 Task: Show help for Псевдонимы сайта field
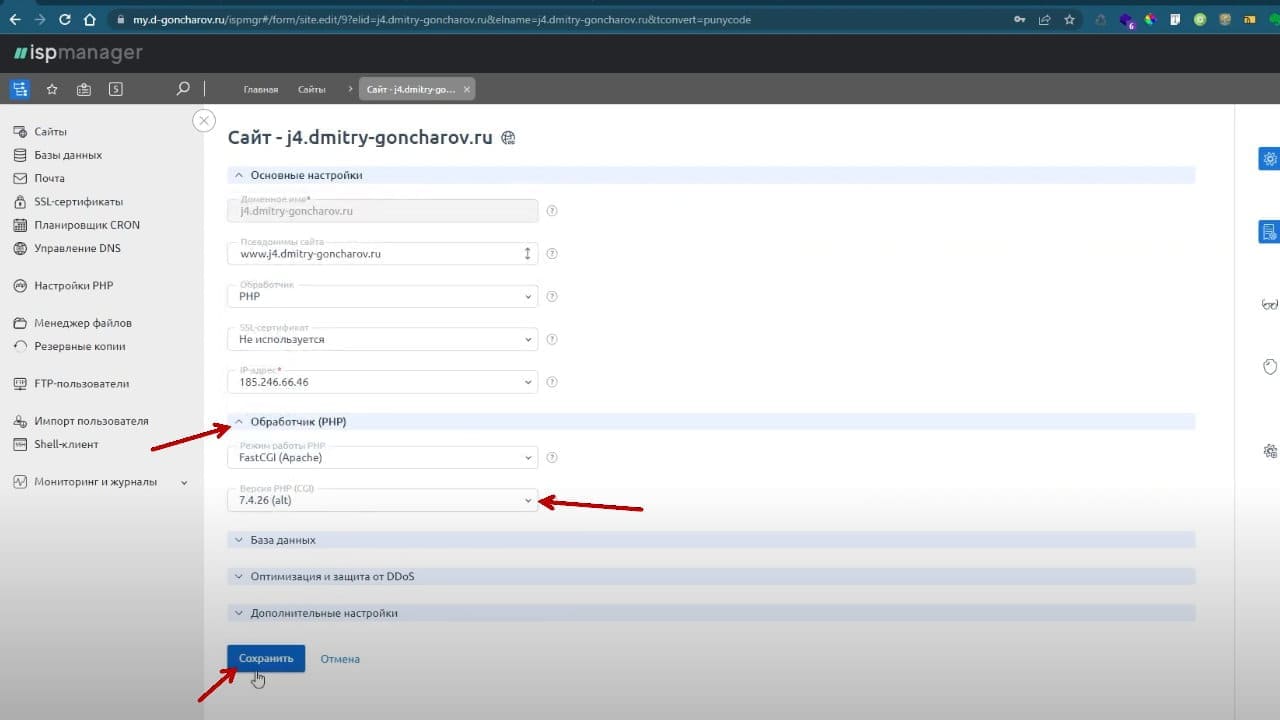552,254
